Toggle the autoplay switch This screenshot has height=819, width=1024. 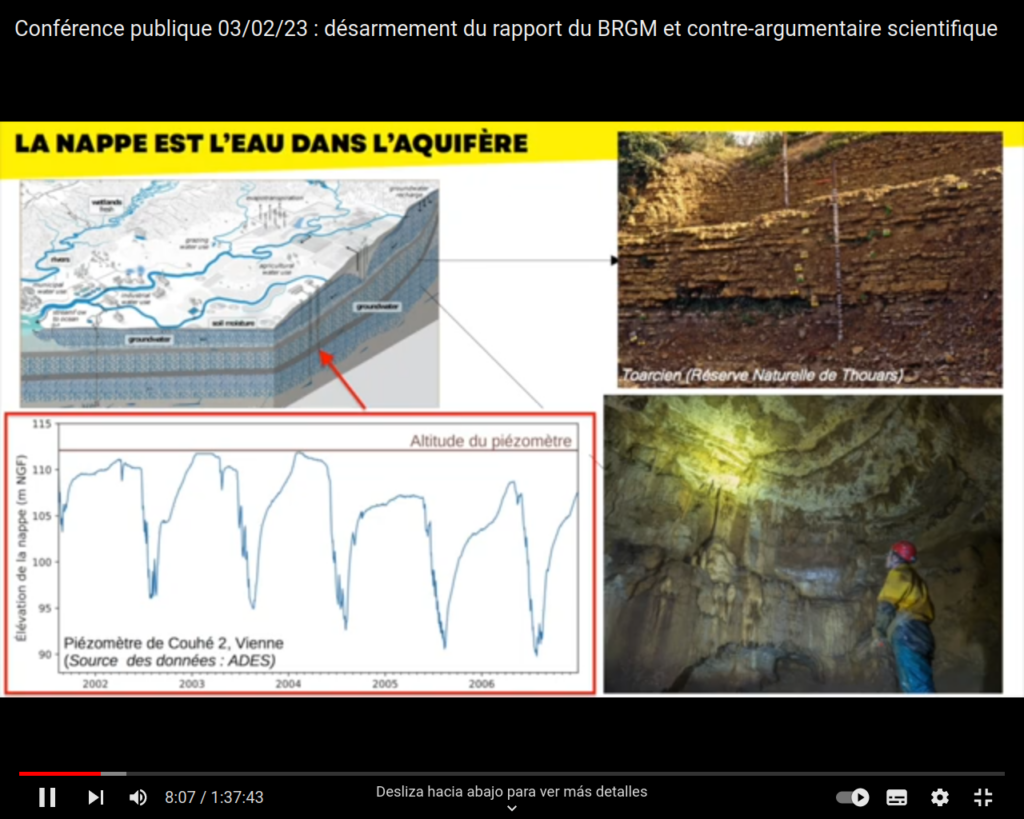tap(852, 797)
